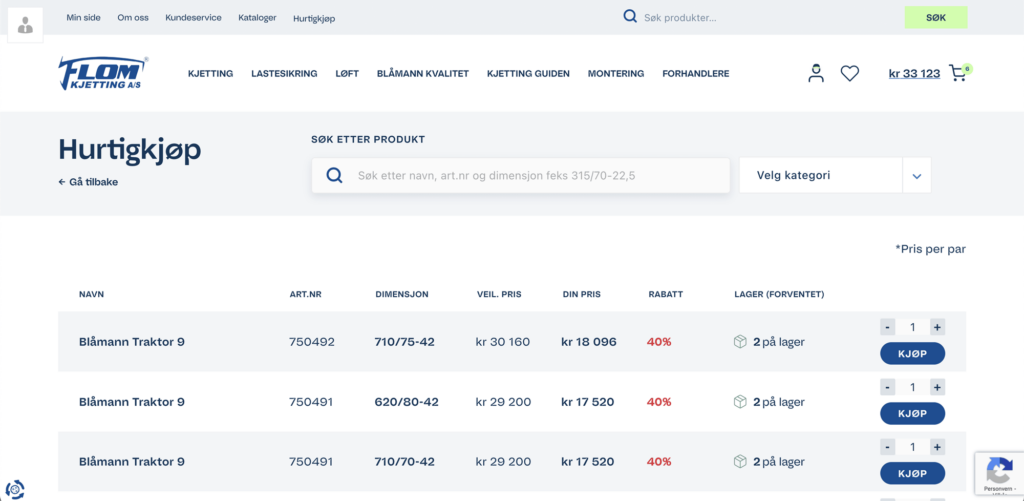This screenshot has width=1024, height=501.
Task: Open the Kundeservice link
Action: pyautogui.click(x=193, y=18)
